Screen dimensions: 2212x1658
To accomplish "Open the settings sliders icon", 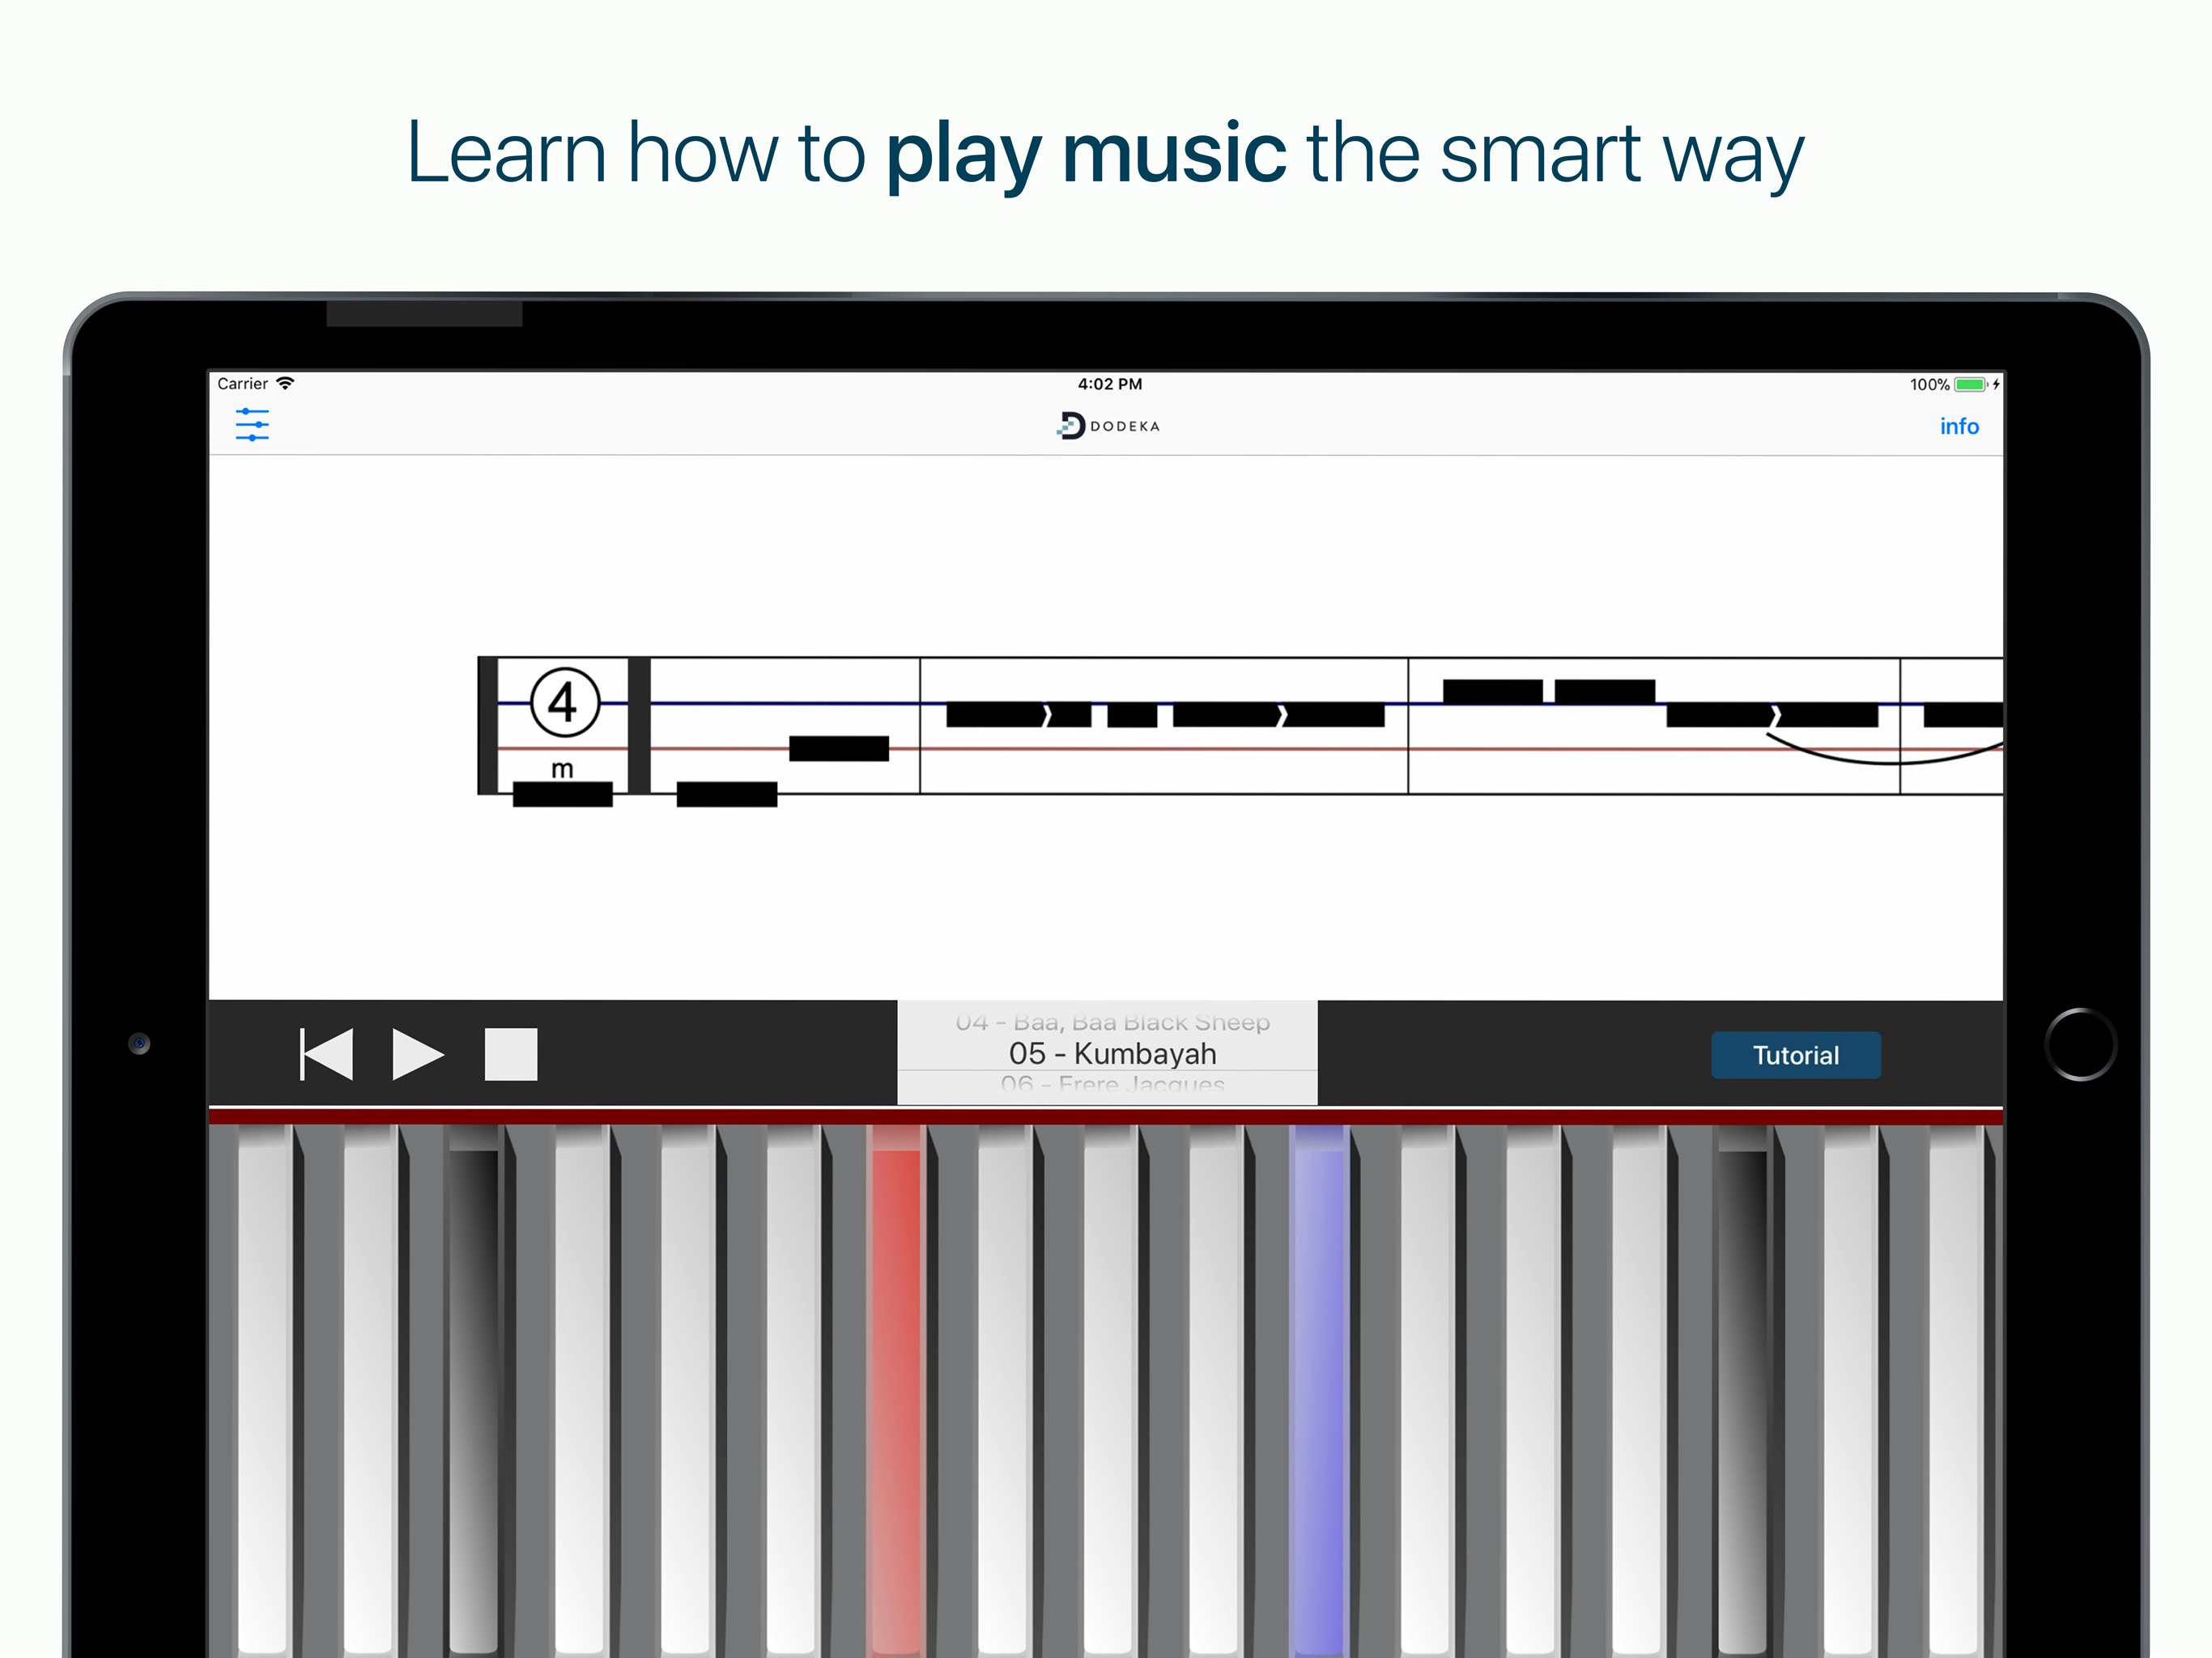I will pyautogui.click(x=252, y=425).
